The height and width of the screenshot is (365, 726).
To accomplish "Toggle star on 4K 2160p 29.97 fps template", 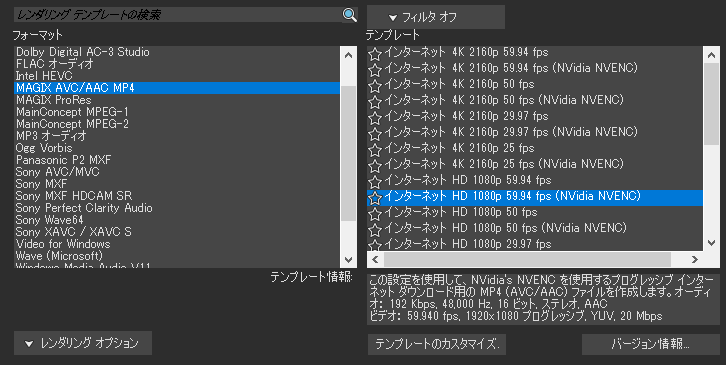I will tap(375, 118).
